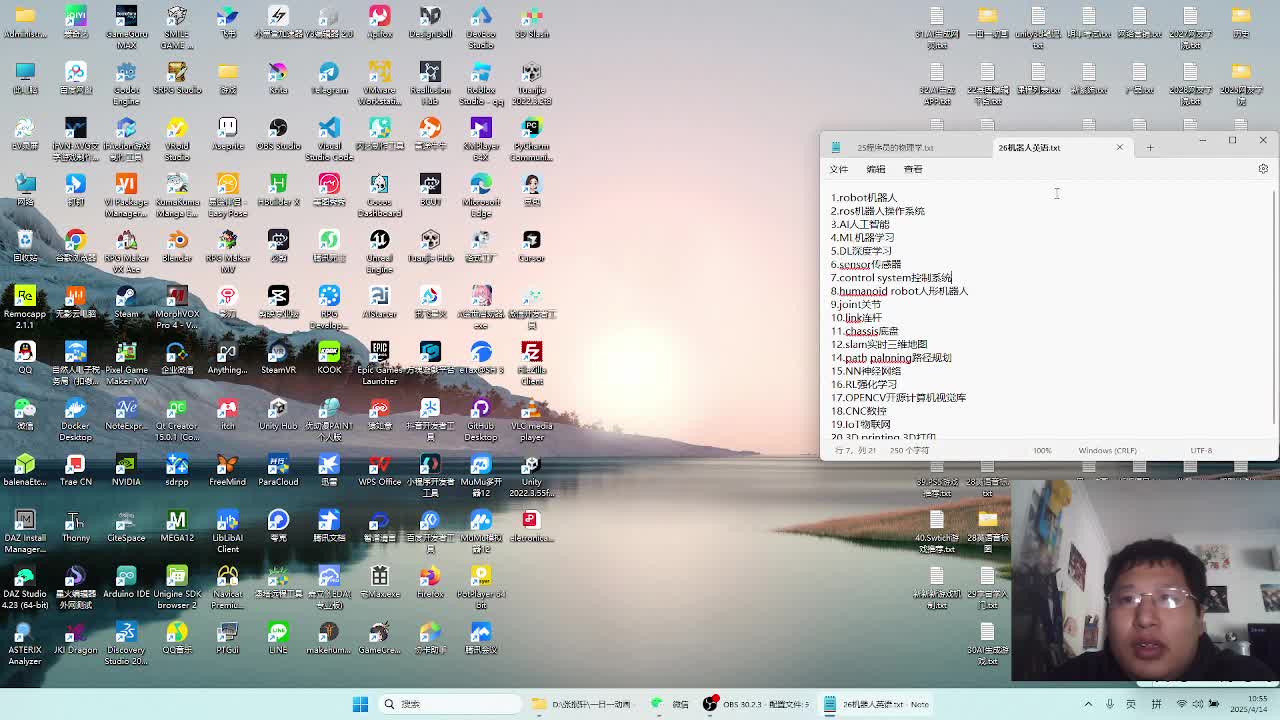Open the 文件 menu in Notepad
Viewport: 1280px width, 720px height.
[x=838, y=169]
